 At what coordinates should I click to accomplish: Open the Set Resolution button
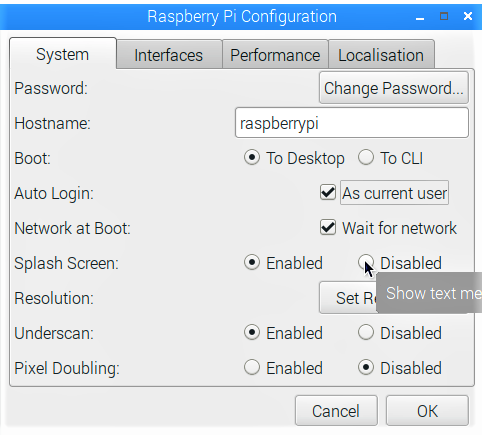pyautogui.click(x=348, y=298)
